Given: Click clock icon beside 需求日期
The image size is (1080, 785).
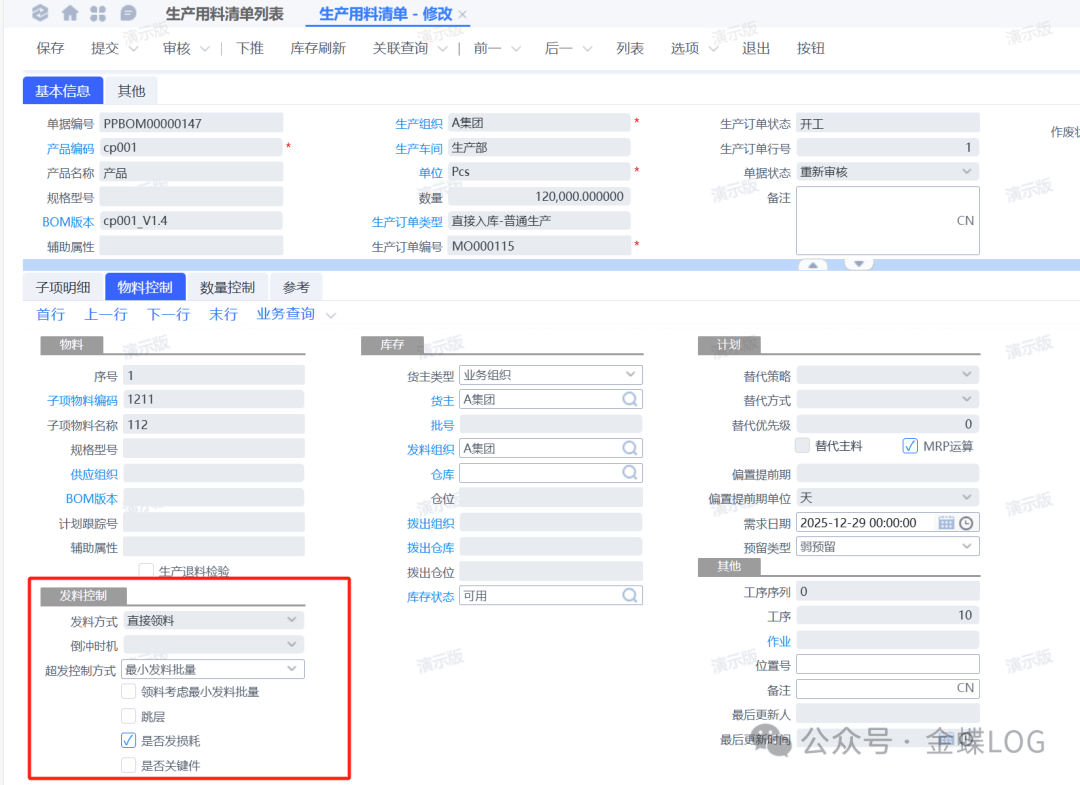Looking at the screenshot, I should [966, 522].
